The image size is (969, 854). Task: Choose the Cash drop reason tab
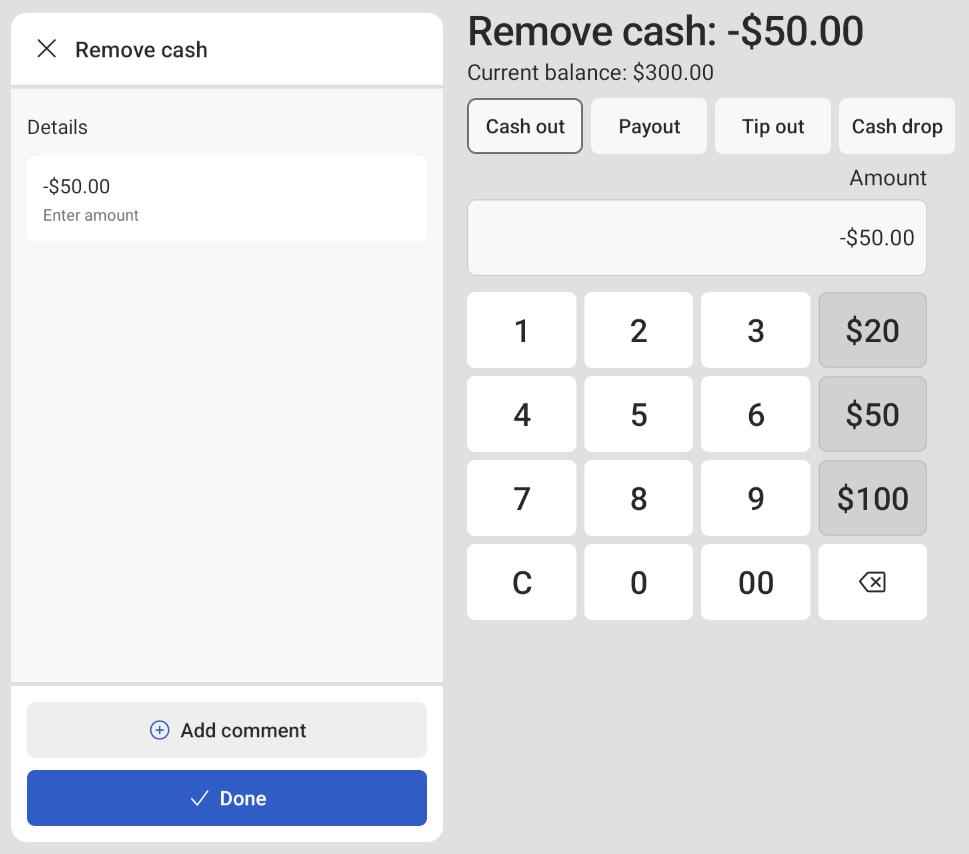(897, 126)
